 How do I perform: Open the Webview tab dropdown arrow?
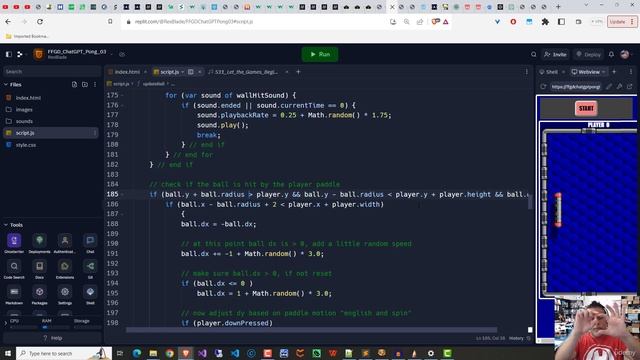point(604,72)
